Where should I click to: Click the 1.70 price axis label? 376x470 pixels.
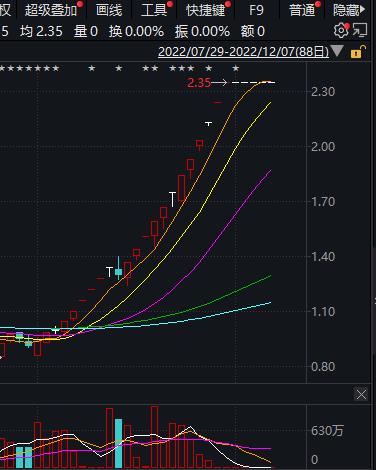coord(323,201)
